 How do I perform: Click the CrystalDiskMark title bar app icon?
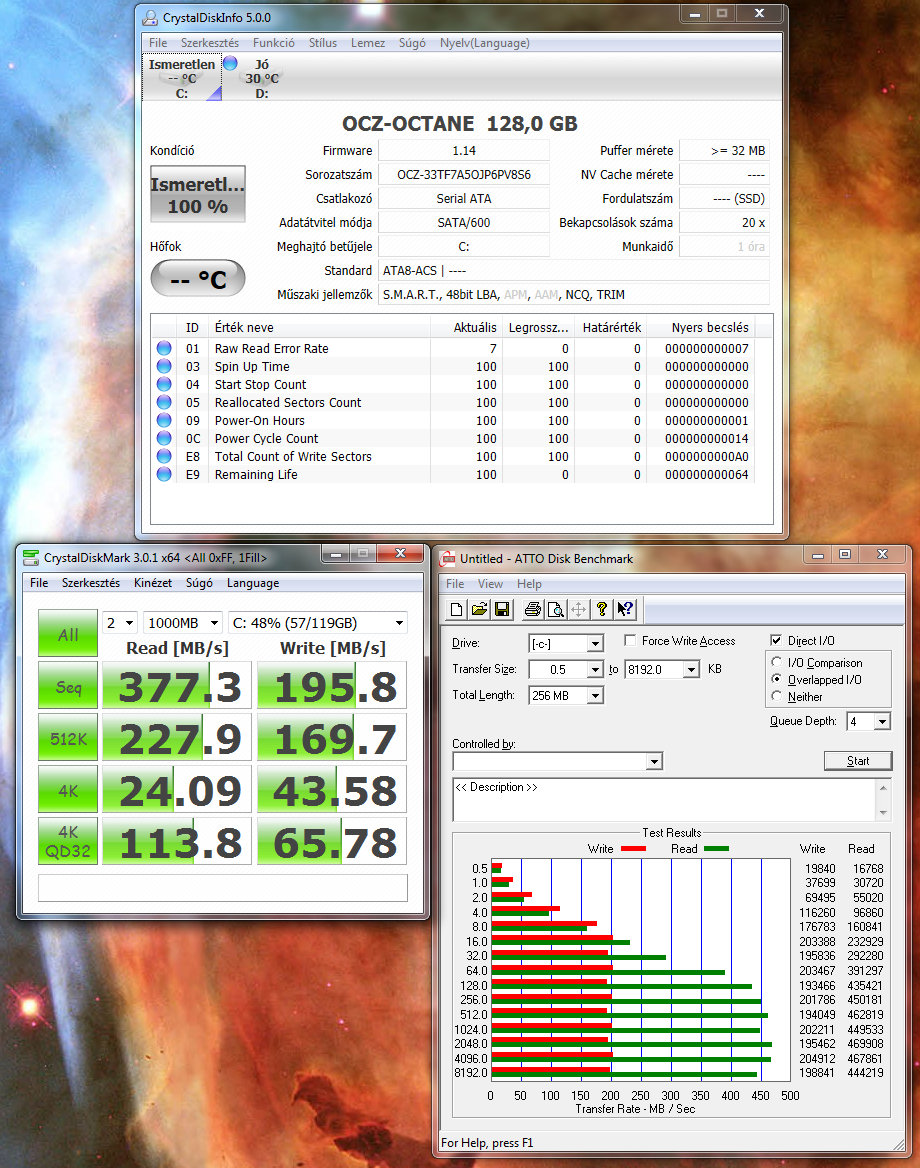pyautogui.click(x=31, y=558)
